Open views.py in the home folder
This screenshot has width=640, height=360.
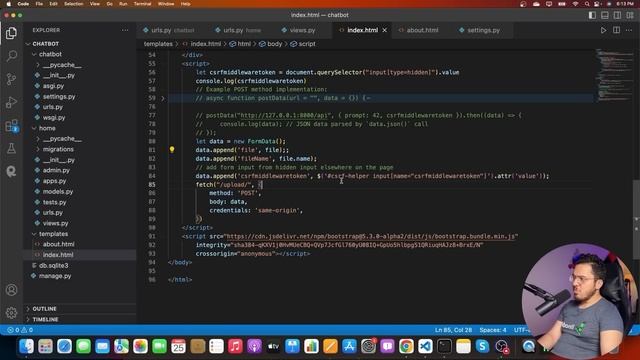tap(56, 223)
